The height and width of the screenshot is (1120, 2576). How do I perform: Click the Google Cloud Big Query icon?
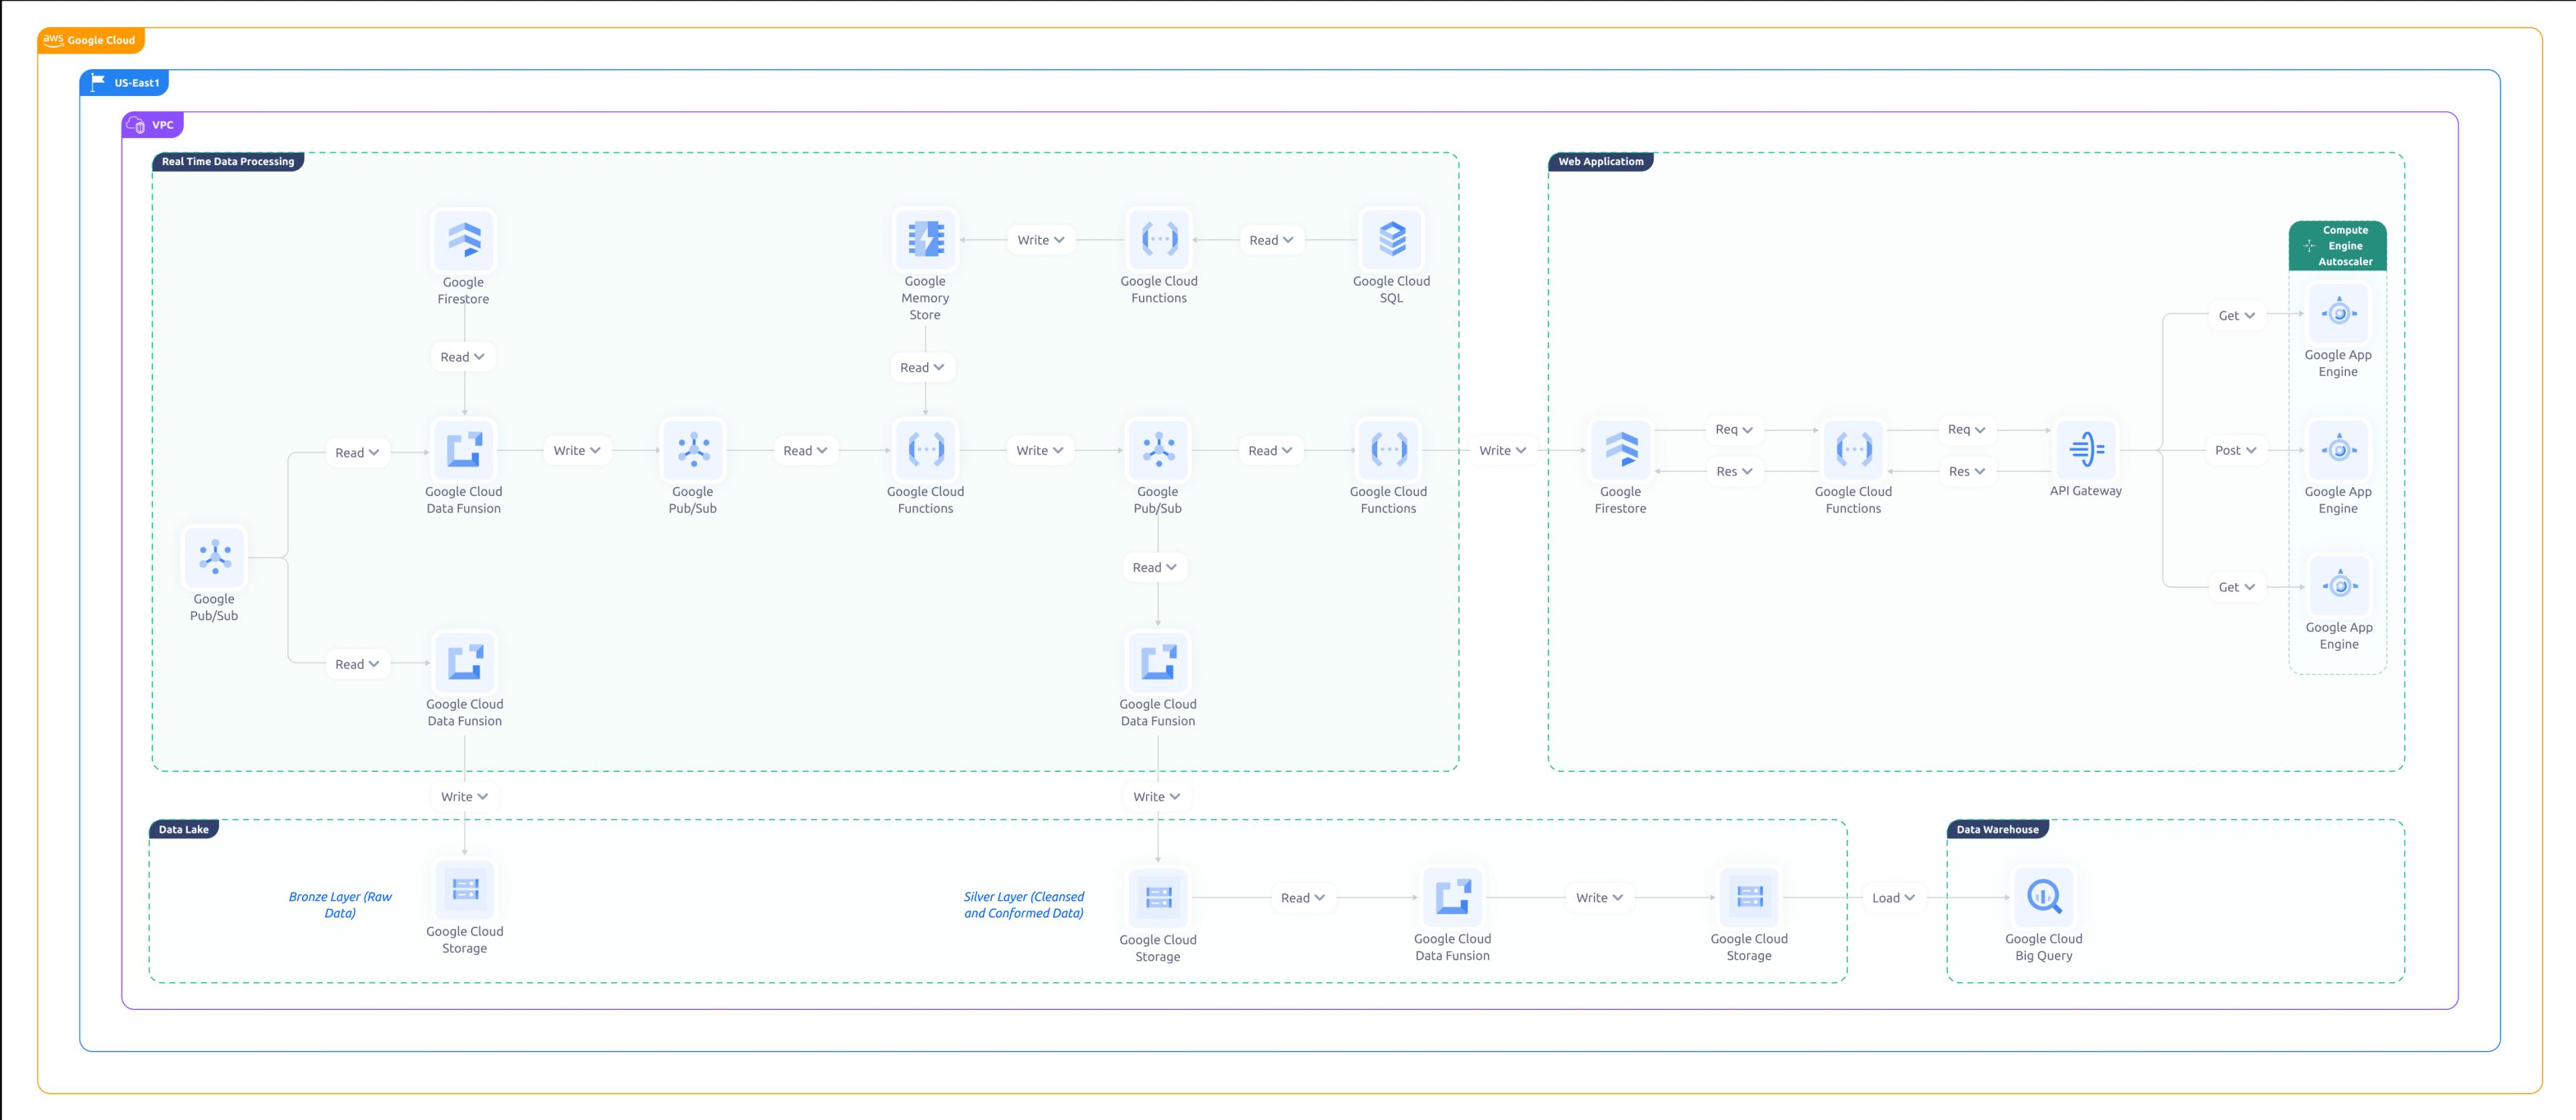click(x=2044, y=897)
